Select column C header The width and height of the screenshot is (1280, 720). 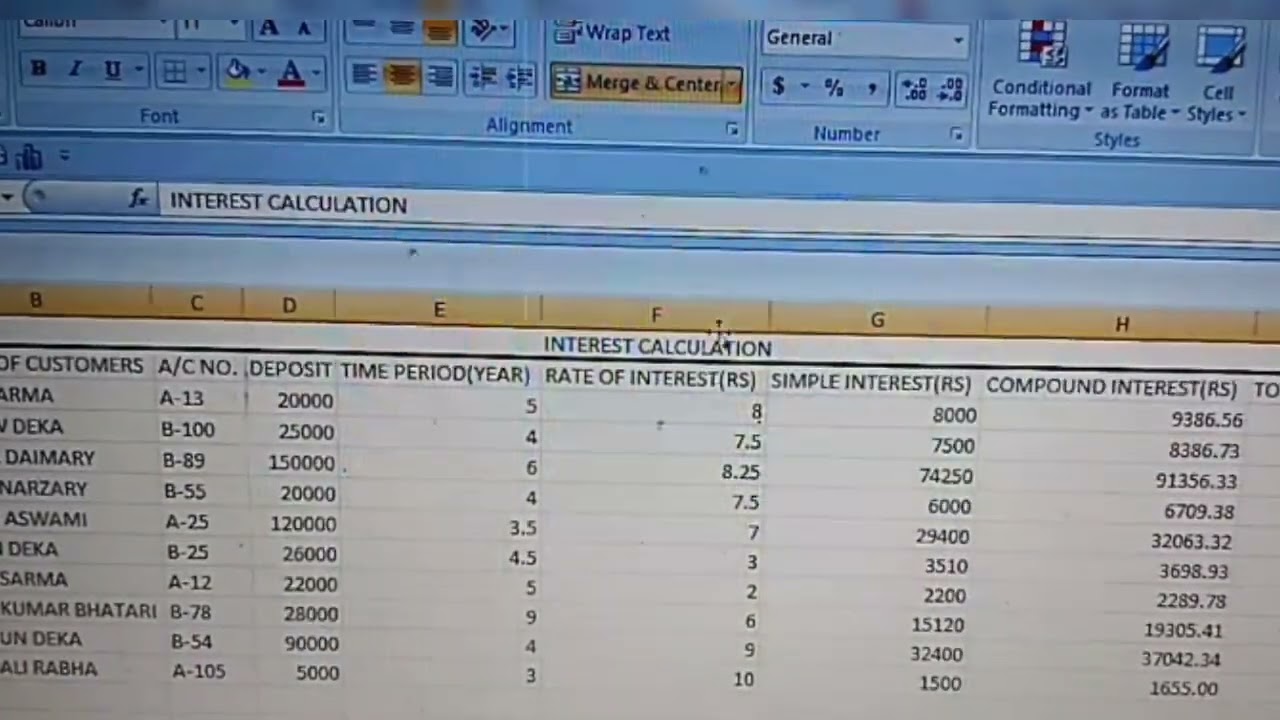point(196,304)
